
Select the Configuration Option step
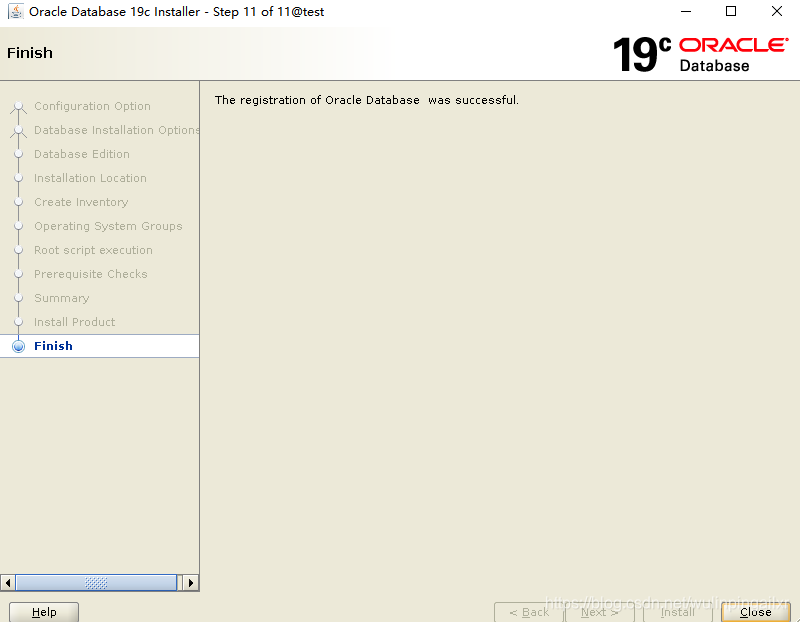pyautogui.click(x=92, y=106)
